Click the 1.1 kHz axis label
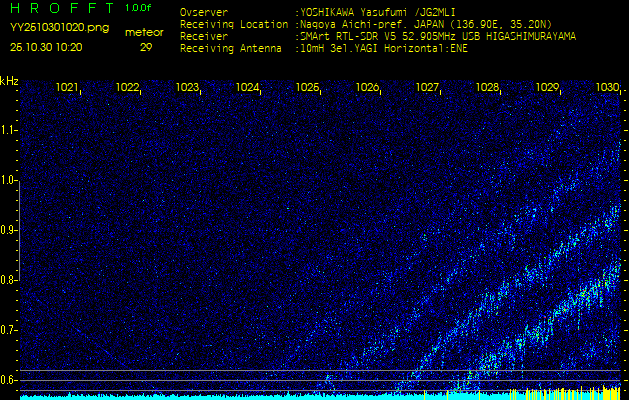This screenshot has height=400, width=629. point(9,130)
